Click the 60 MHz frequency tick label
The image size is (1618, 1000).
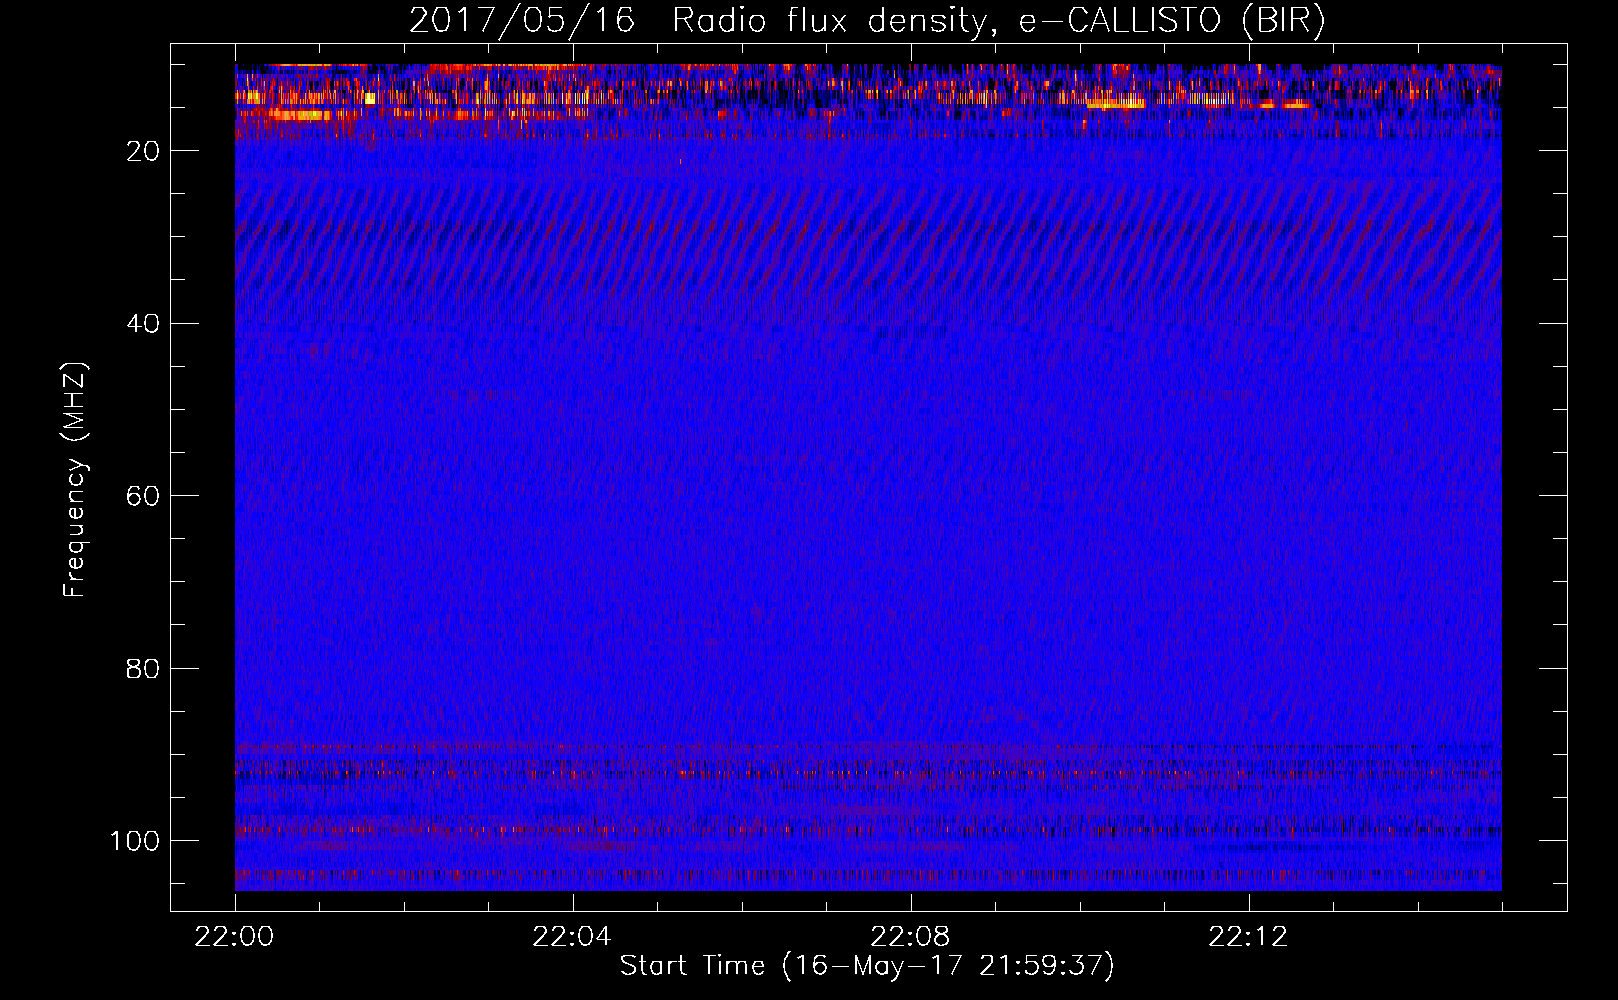[x=143, y=496]
